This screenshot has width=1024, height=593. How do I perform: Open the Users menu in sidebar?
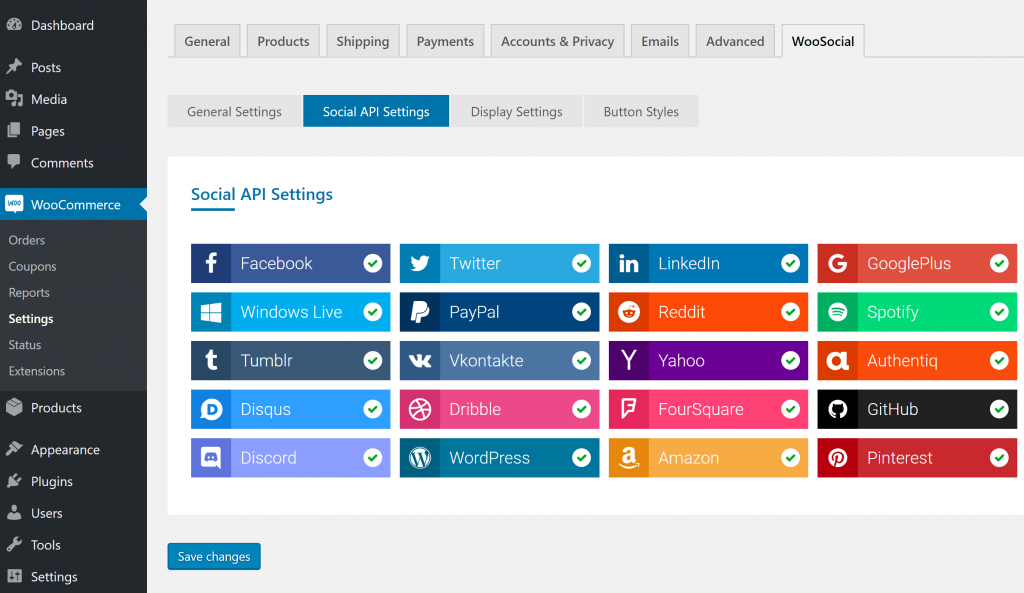(x=47, y=513)
